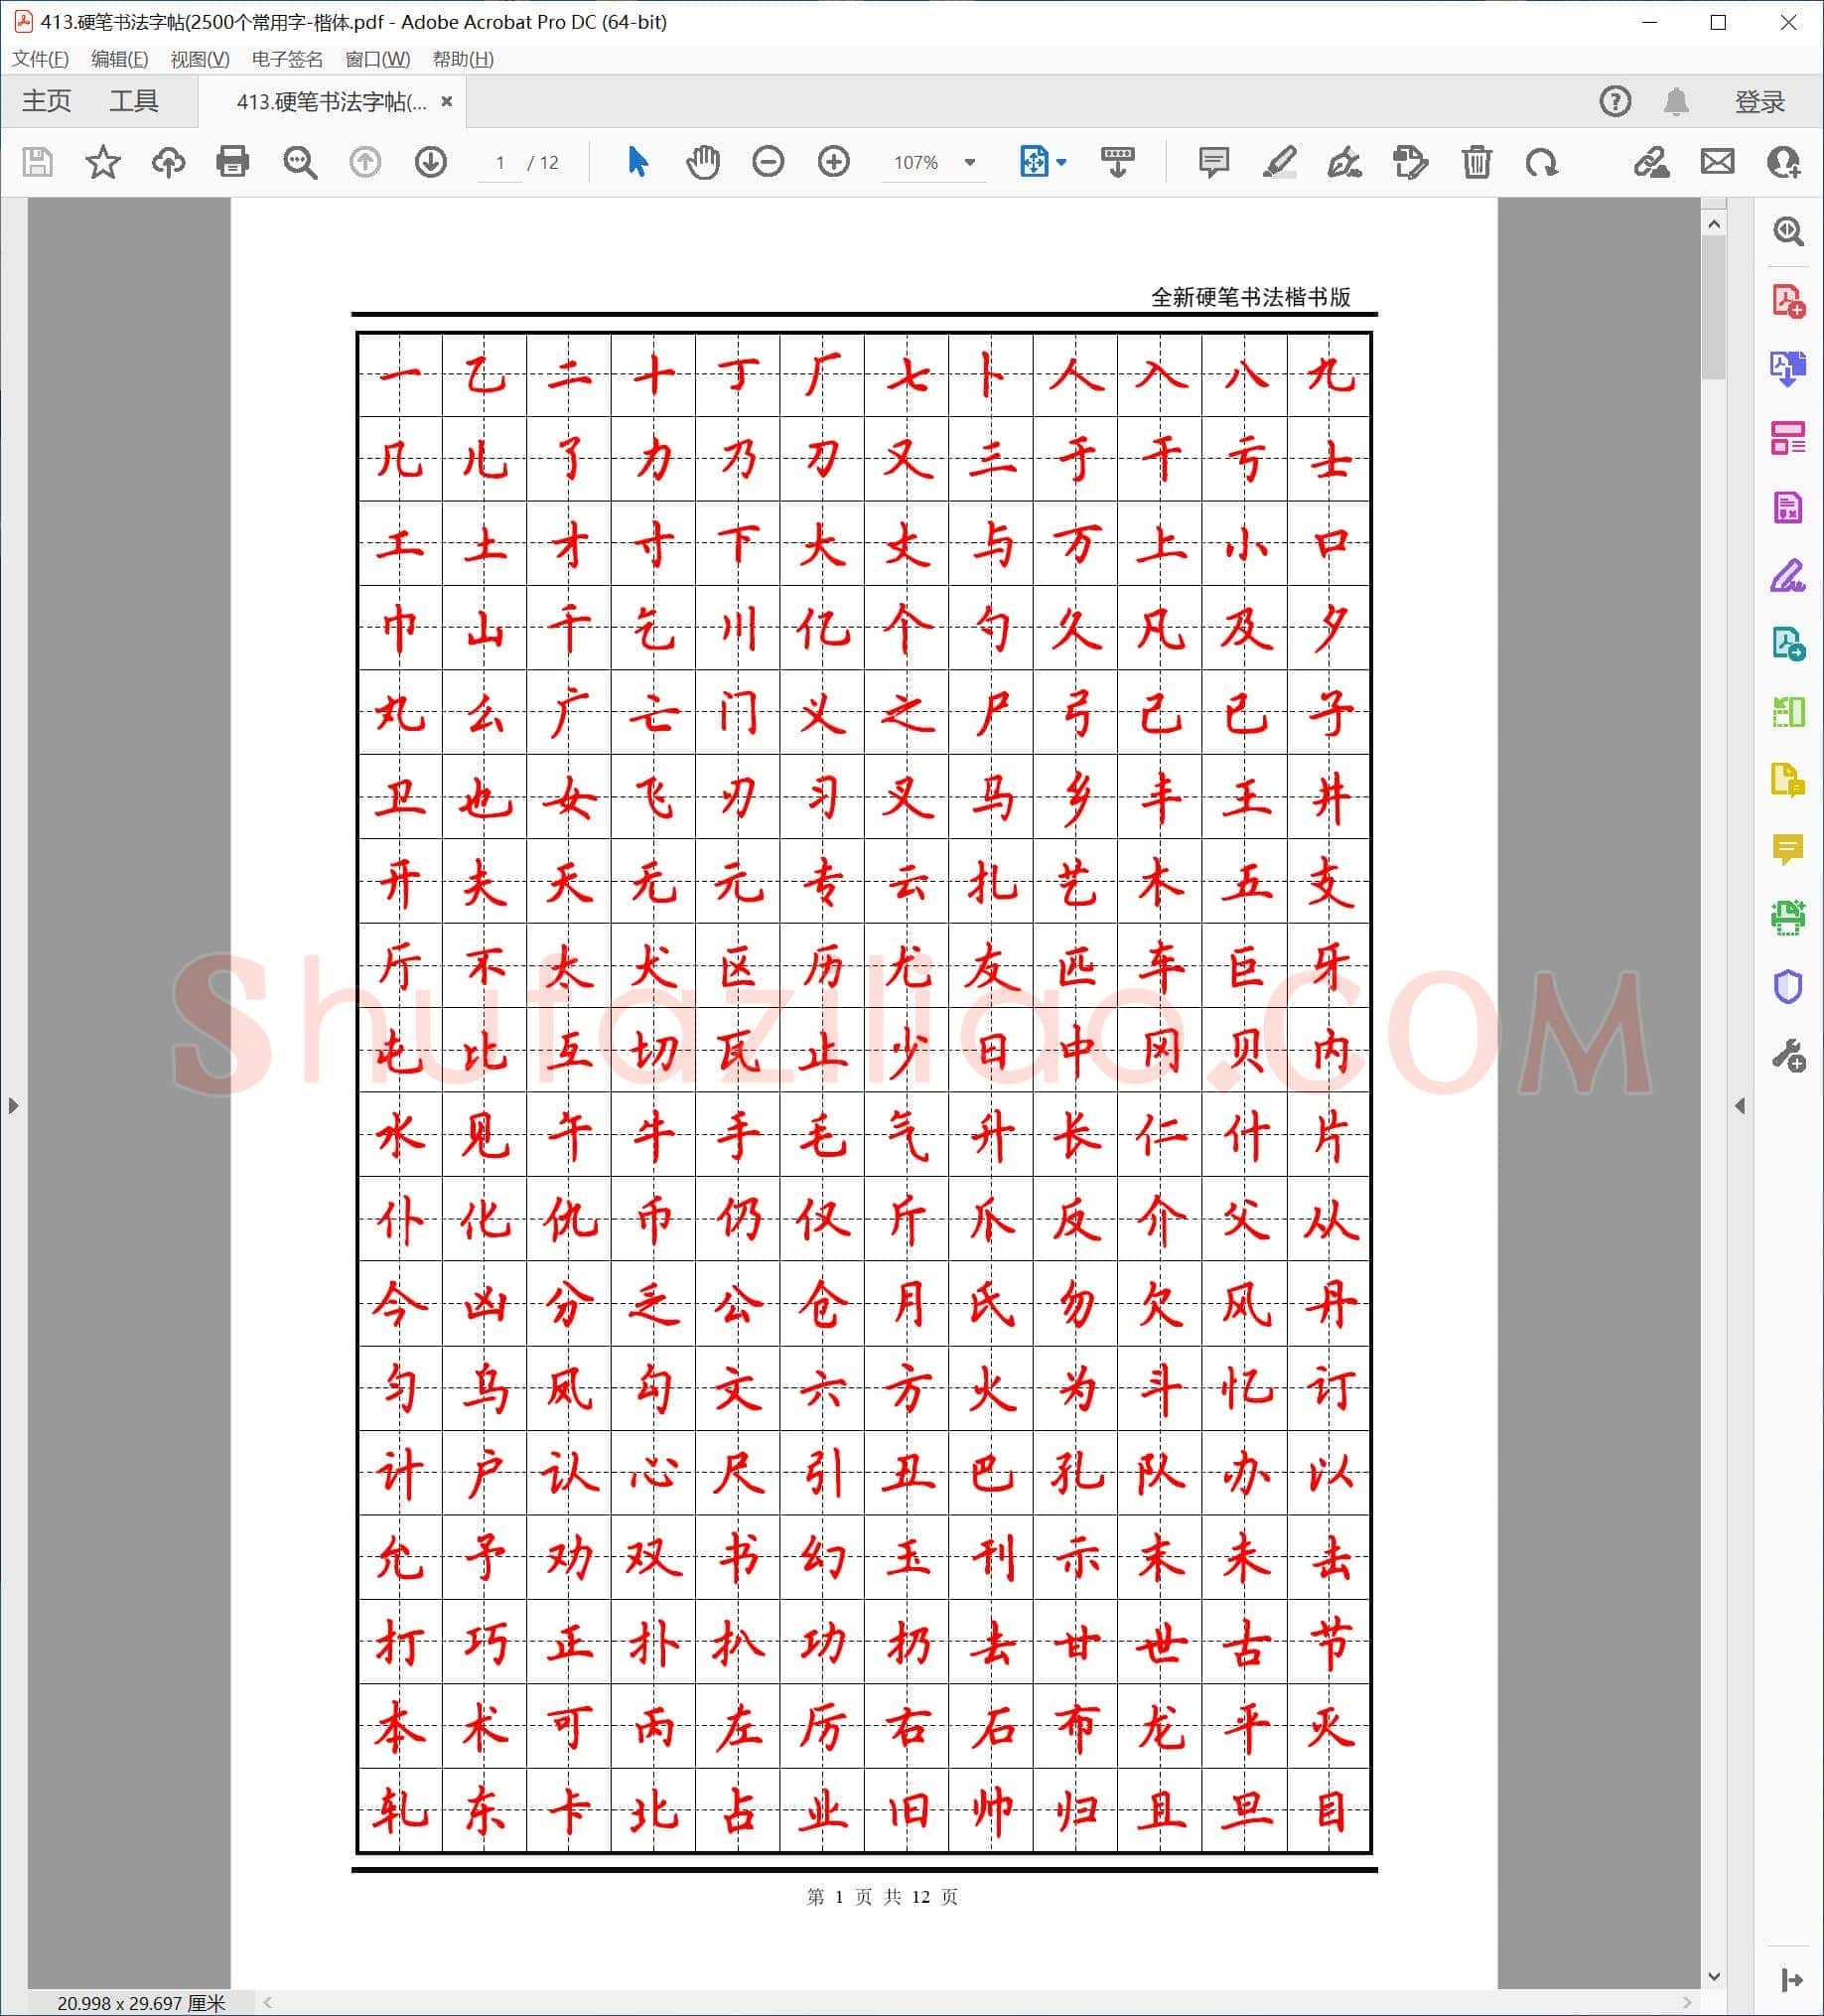Open the purple pen Sign tool in the right sidebar
This screenshot has height=2016, width=1824.
point(1788,575)
